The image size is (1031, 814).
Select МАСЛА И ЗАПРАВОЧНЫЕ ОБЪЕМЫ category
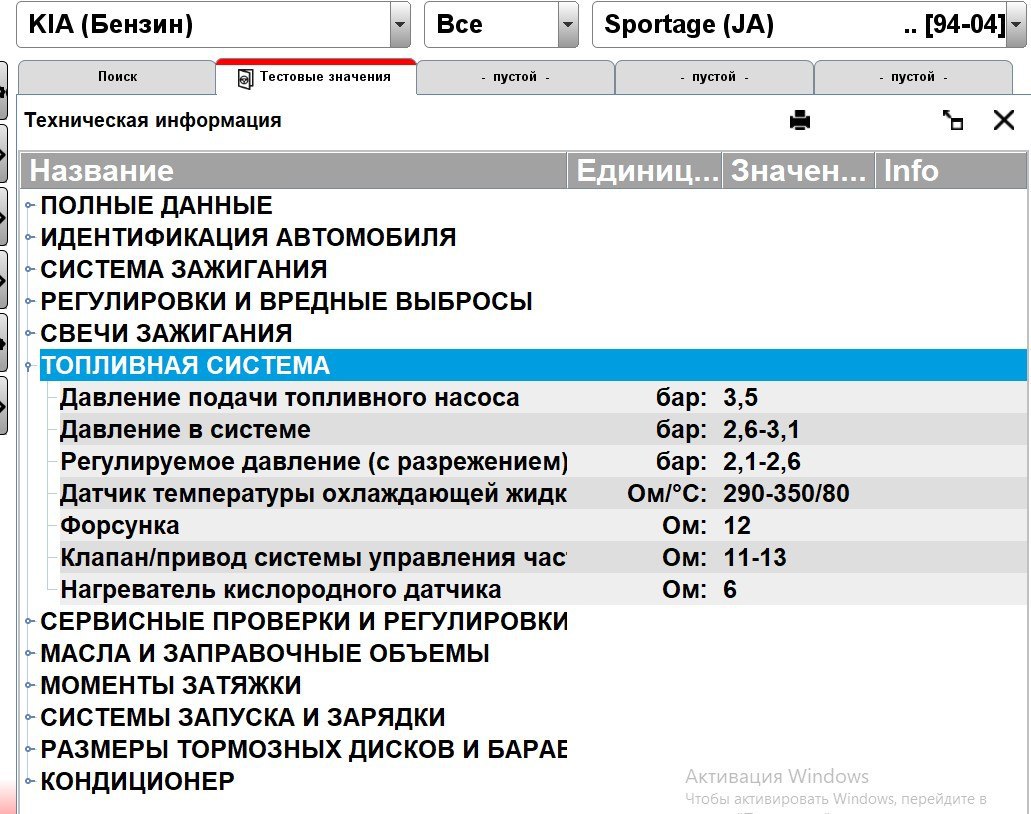[x=264, y=654]
